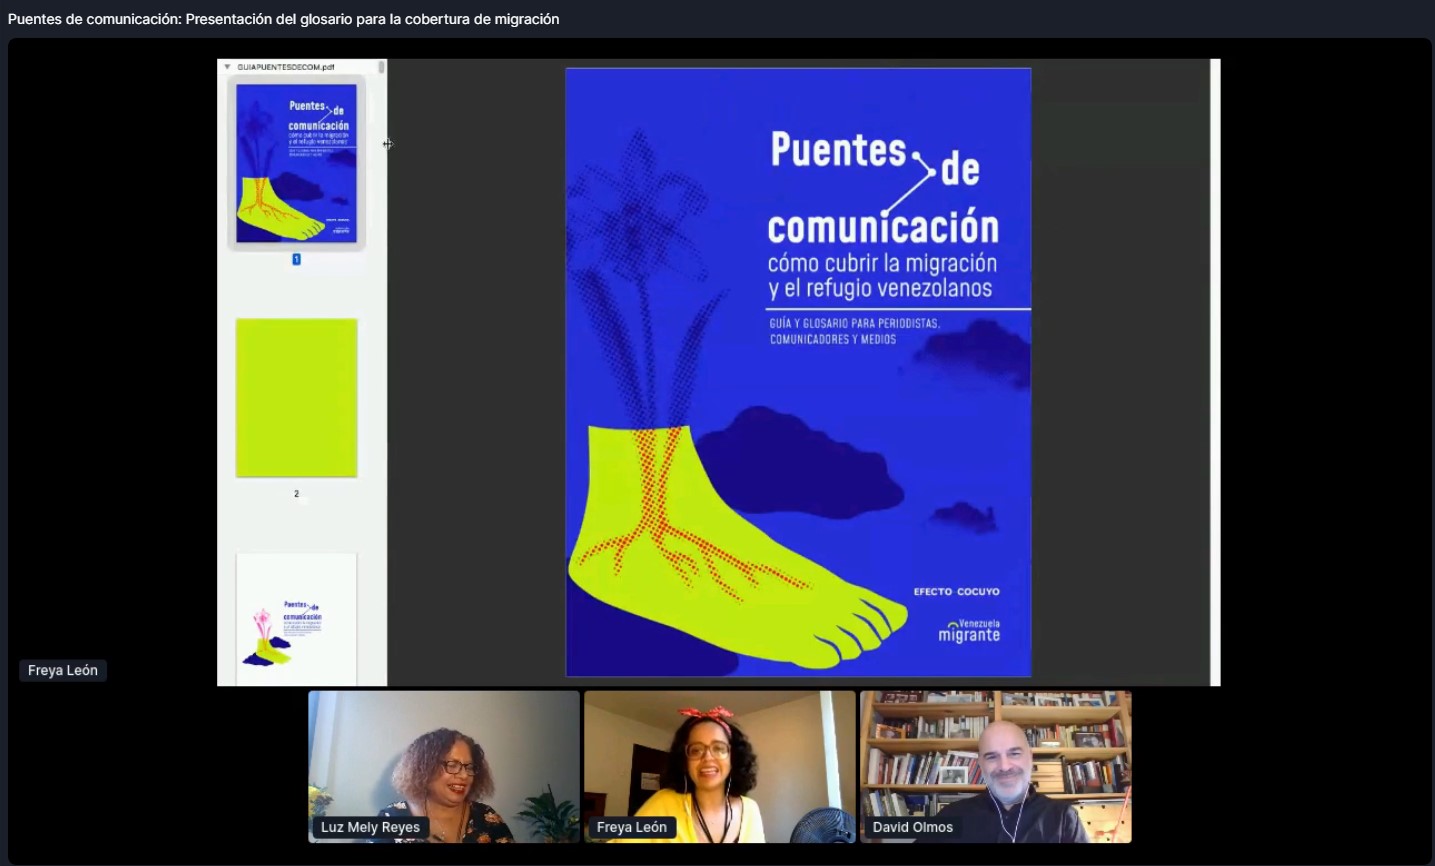Click the David Olmos name label
1435x866 pixels.
(913, 827)
